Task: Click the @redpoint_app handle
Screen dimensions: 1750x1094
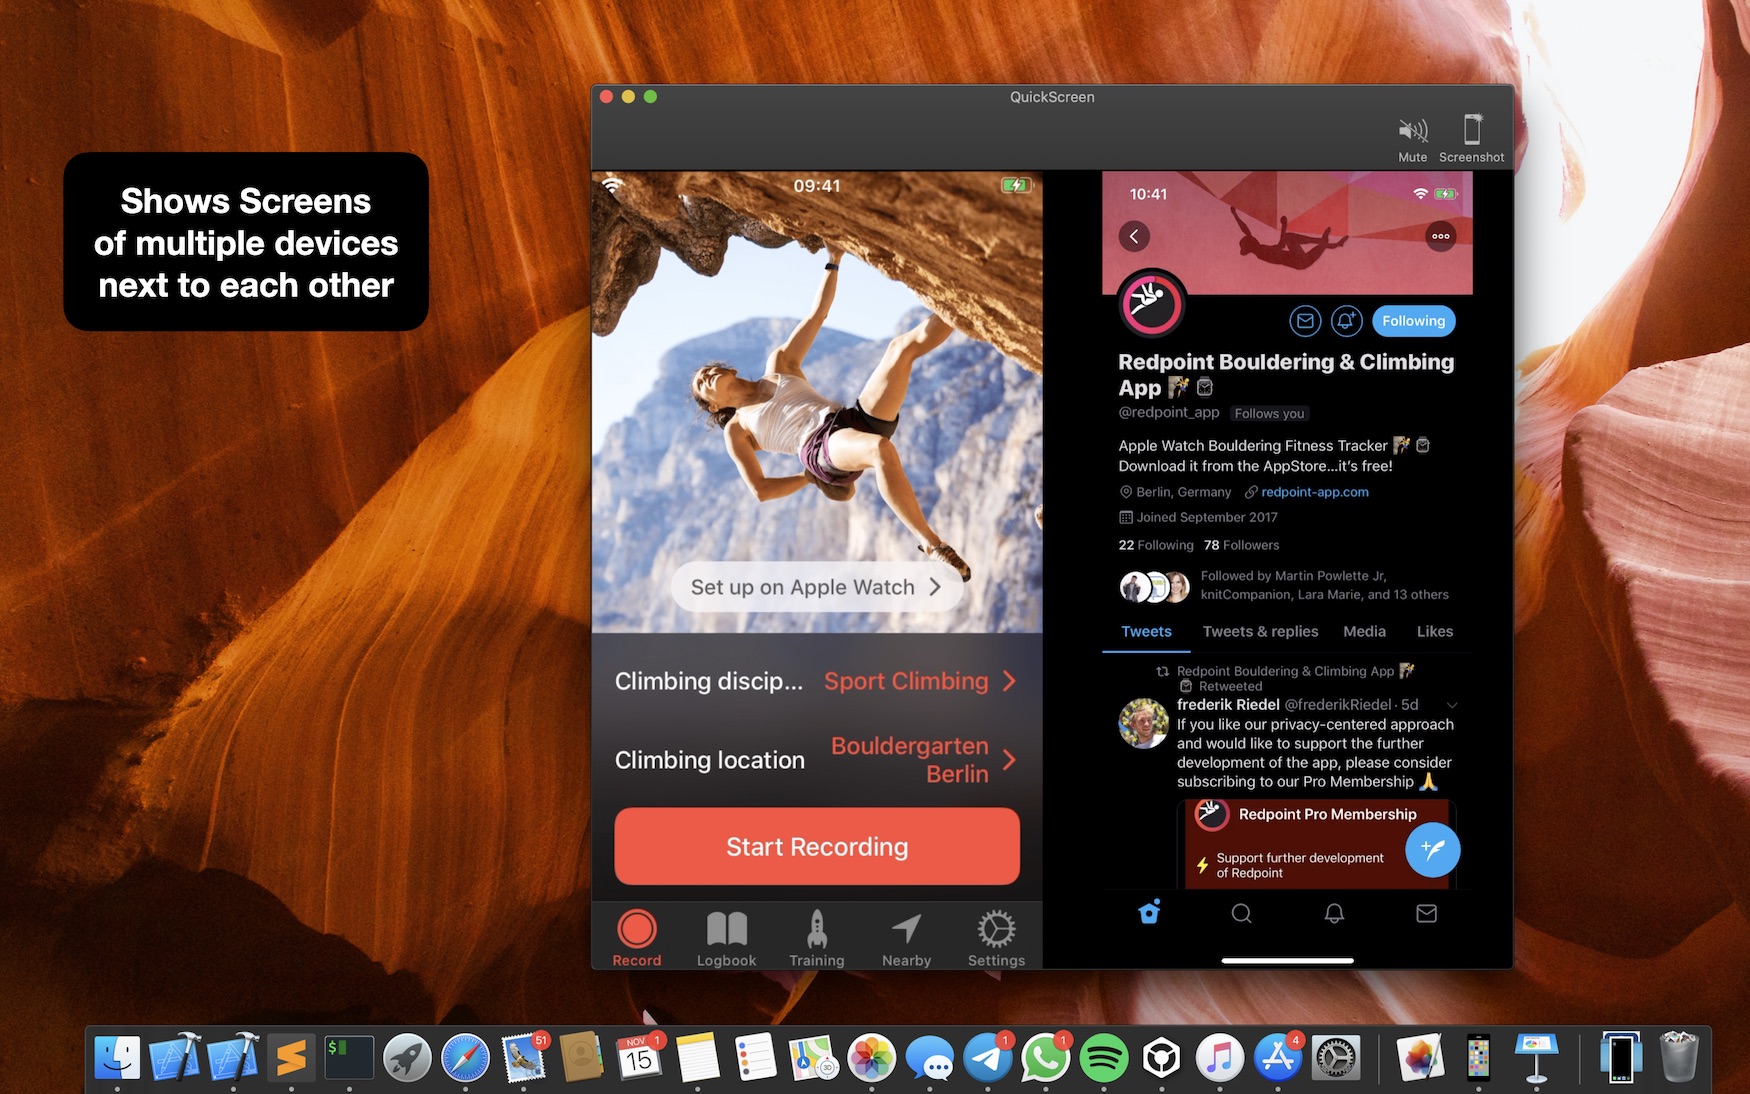Action: tap(1168, 412)
